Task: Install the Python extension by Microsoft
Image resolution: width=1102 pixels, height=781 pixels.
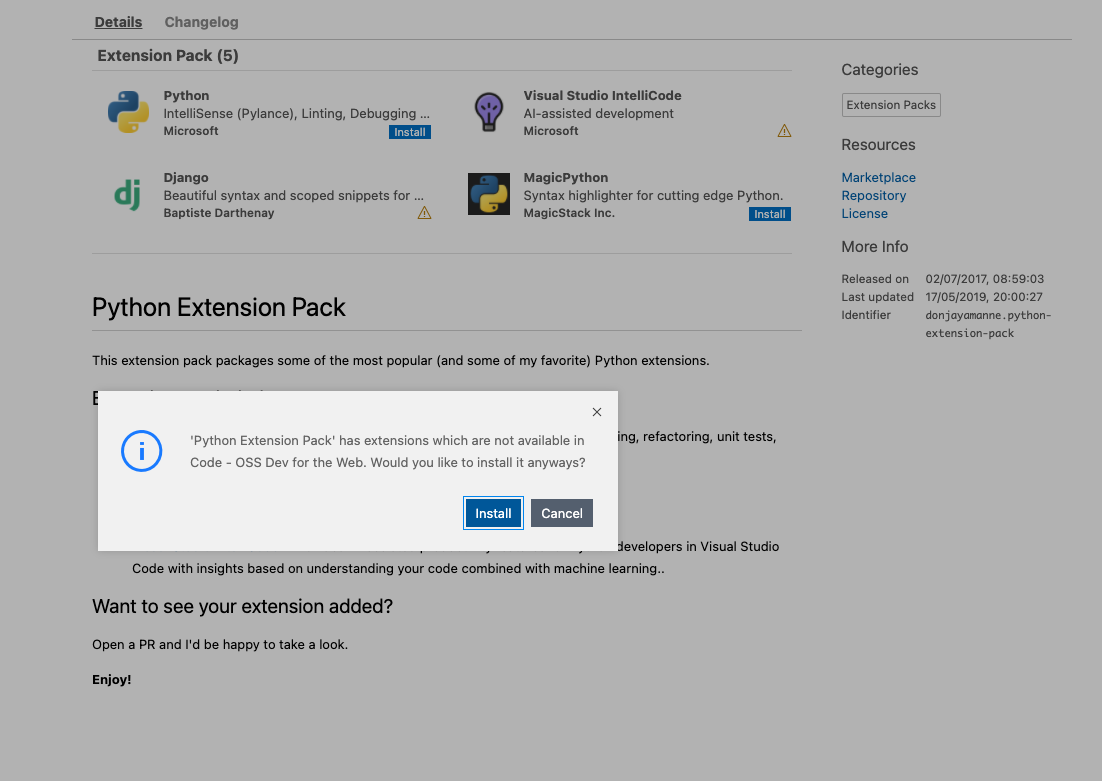Action: click(409, 131)
